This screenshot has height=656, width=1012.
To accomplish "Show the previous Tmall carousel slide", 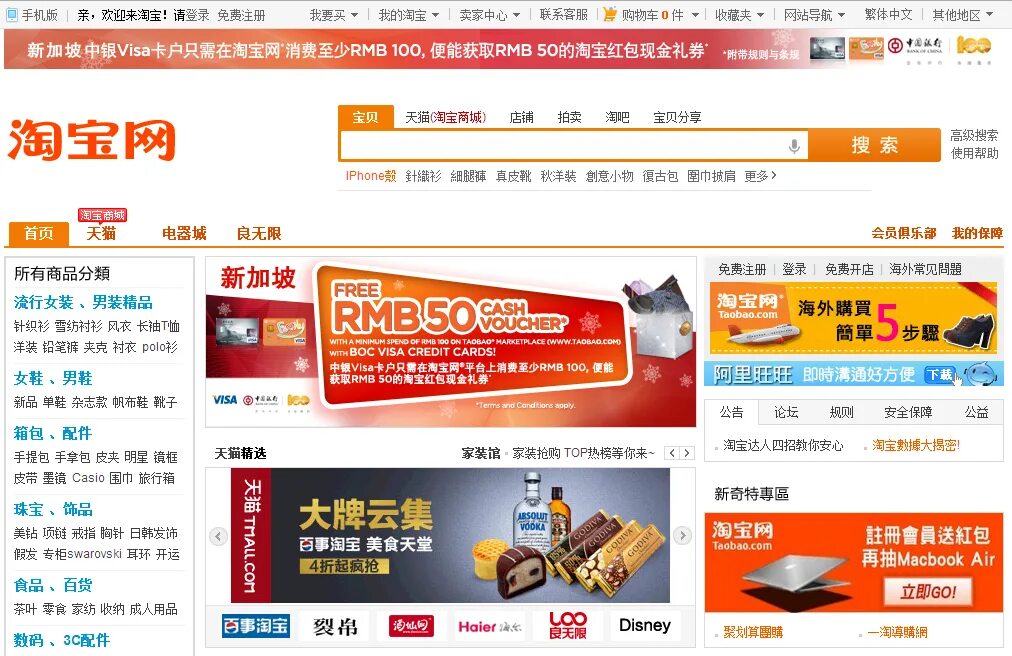I will (218, 535).
